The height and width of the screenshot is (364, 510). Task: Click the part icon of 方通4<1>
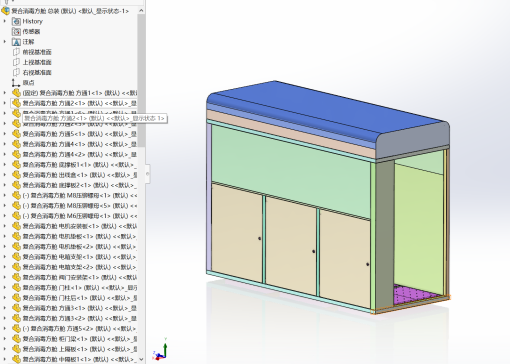pyautogui.click(x=16, y=144)
